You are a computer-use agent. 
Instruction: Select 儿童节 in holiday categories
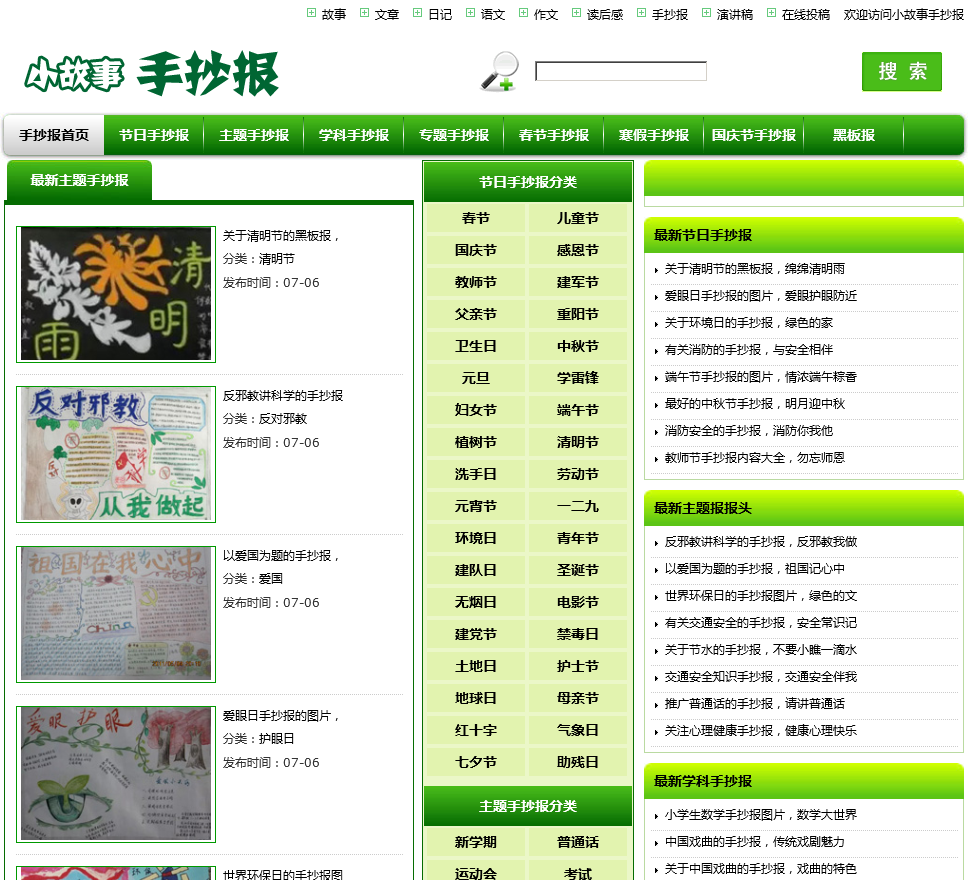pos(577,218)
